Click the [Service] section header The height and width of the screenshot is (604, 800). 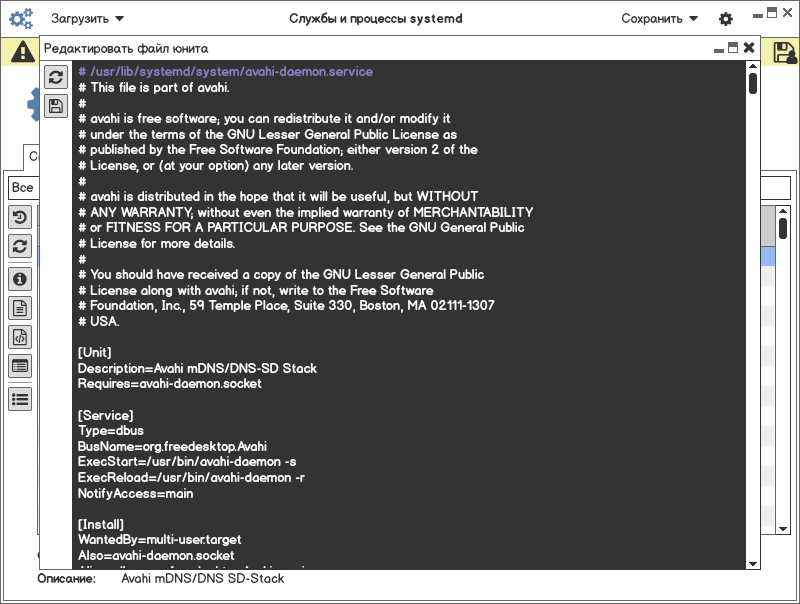pyautogui.click(x=105, y=415)
